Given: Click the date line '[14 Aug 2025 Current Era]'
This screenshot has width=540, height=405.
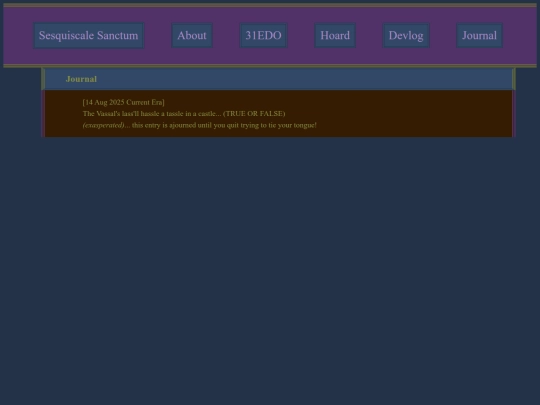Looking at the screenshot, I should [124, 102].
